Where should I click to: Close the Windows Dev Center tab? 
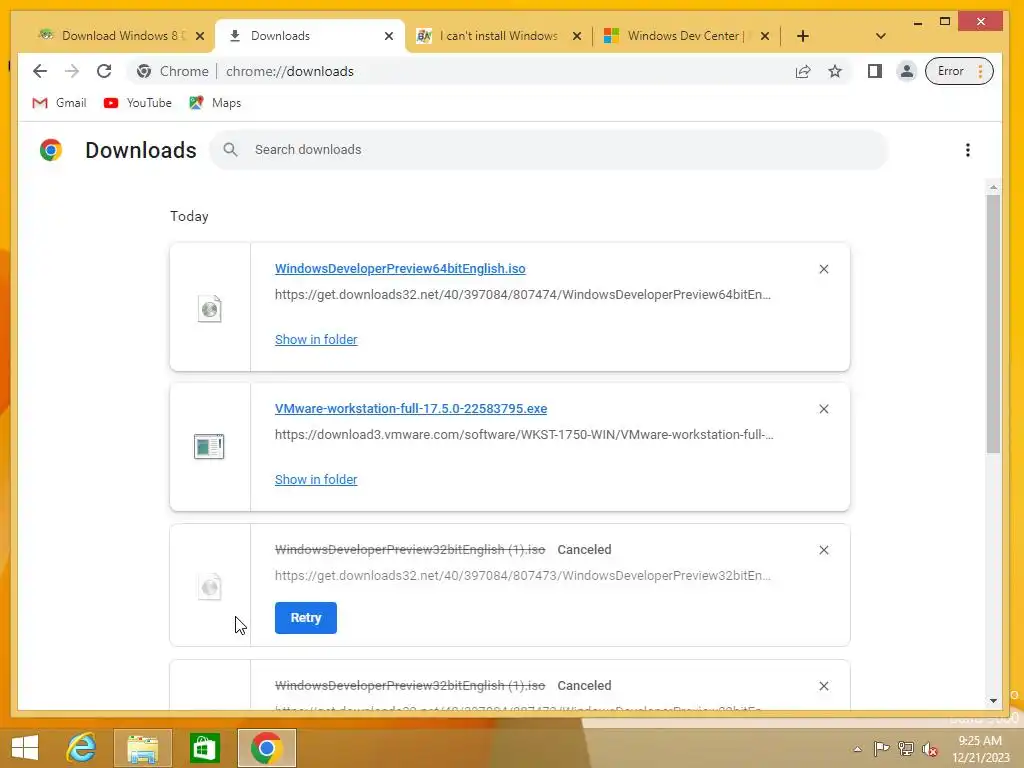pos(765,37)
